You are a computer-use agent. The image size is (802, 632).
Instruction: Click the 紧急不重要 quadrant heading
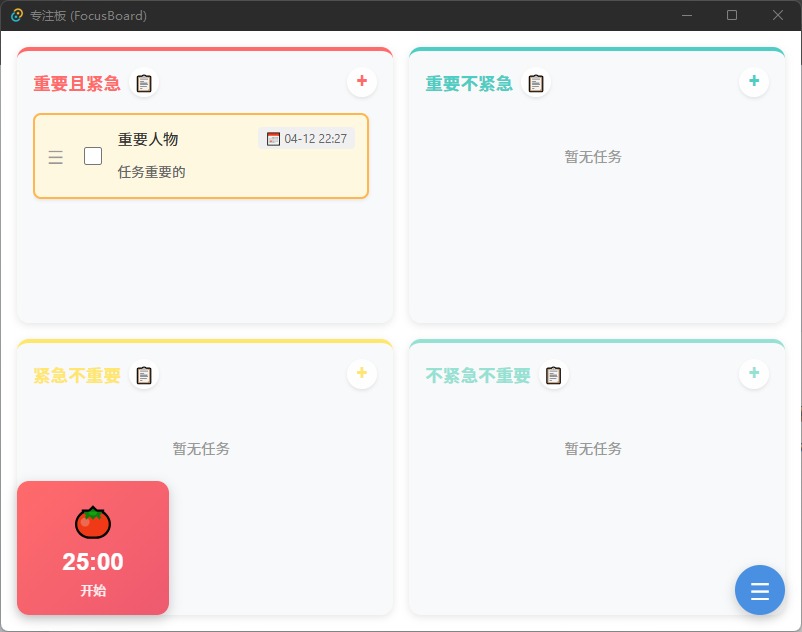(x=77, y=375)
